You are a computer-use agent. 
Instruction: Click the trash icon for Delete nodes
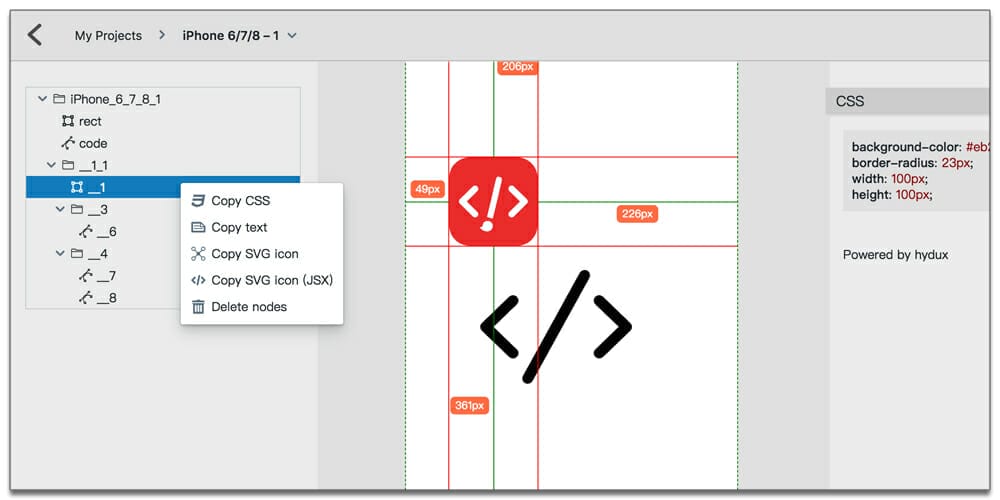[x=198, y=307]
